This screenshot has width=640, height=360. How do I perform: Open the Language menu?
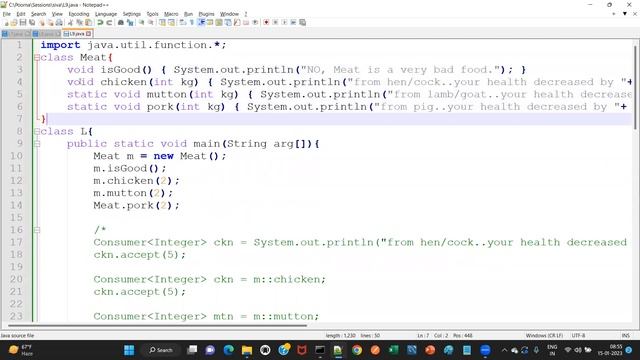click(106, 14)
